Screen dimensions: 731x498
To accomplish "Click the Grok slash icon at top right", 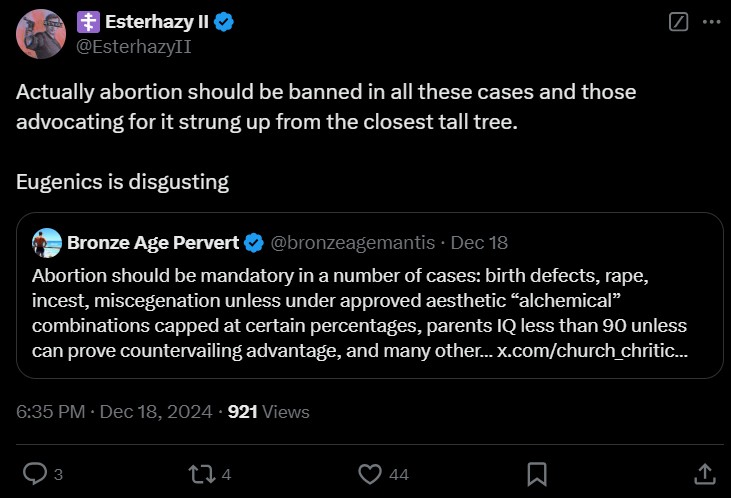I will click(x=678, y=22).
